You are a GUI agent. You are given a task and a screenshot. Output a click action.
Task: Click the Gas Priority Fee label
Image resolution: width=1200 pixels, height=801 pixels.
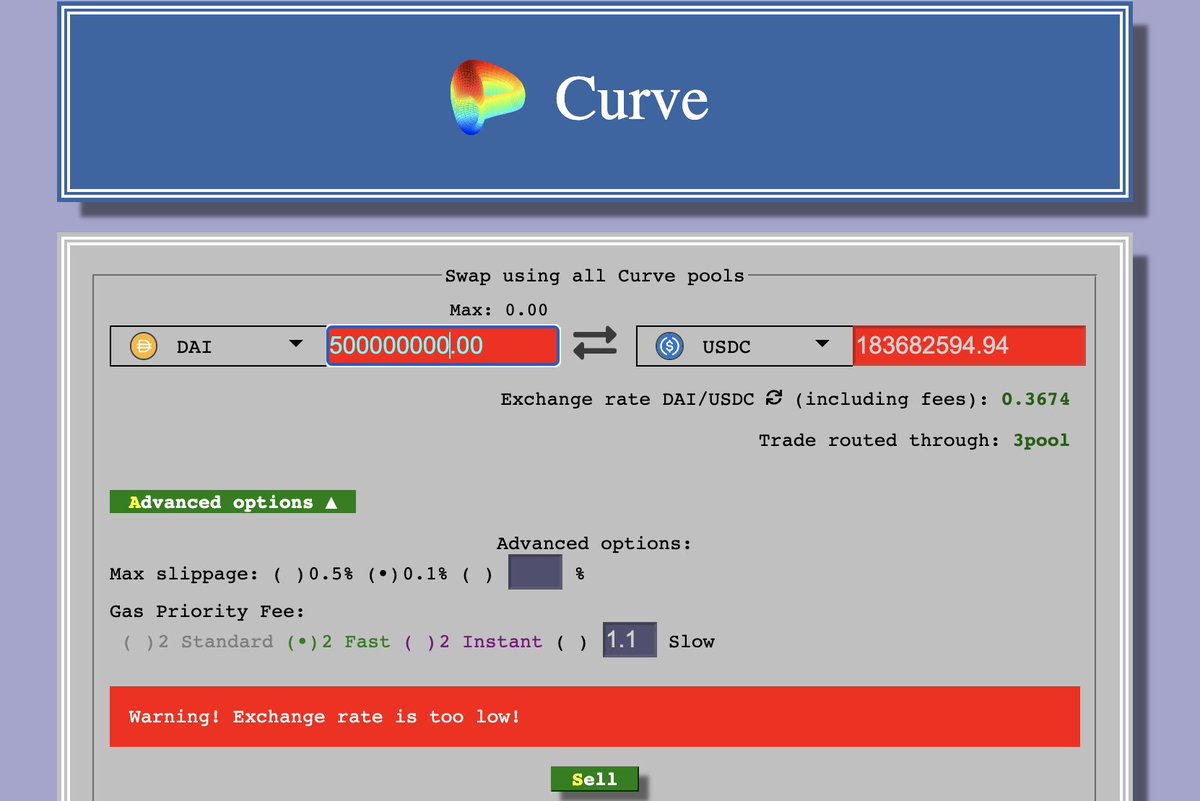pos(207,611)
